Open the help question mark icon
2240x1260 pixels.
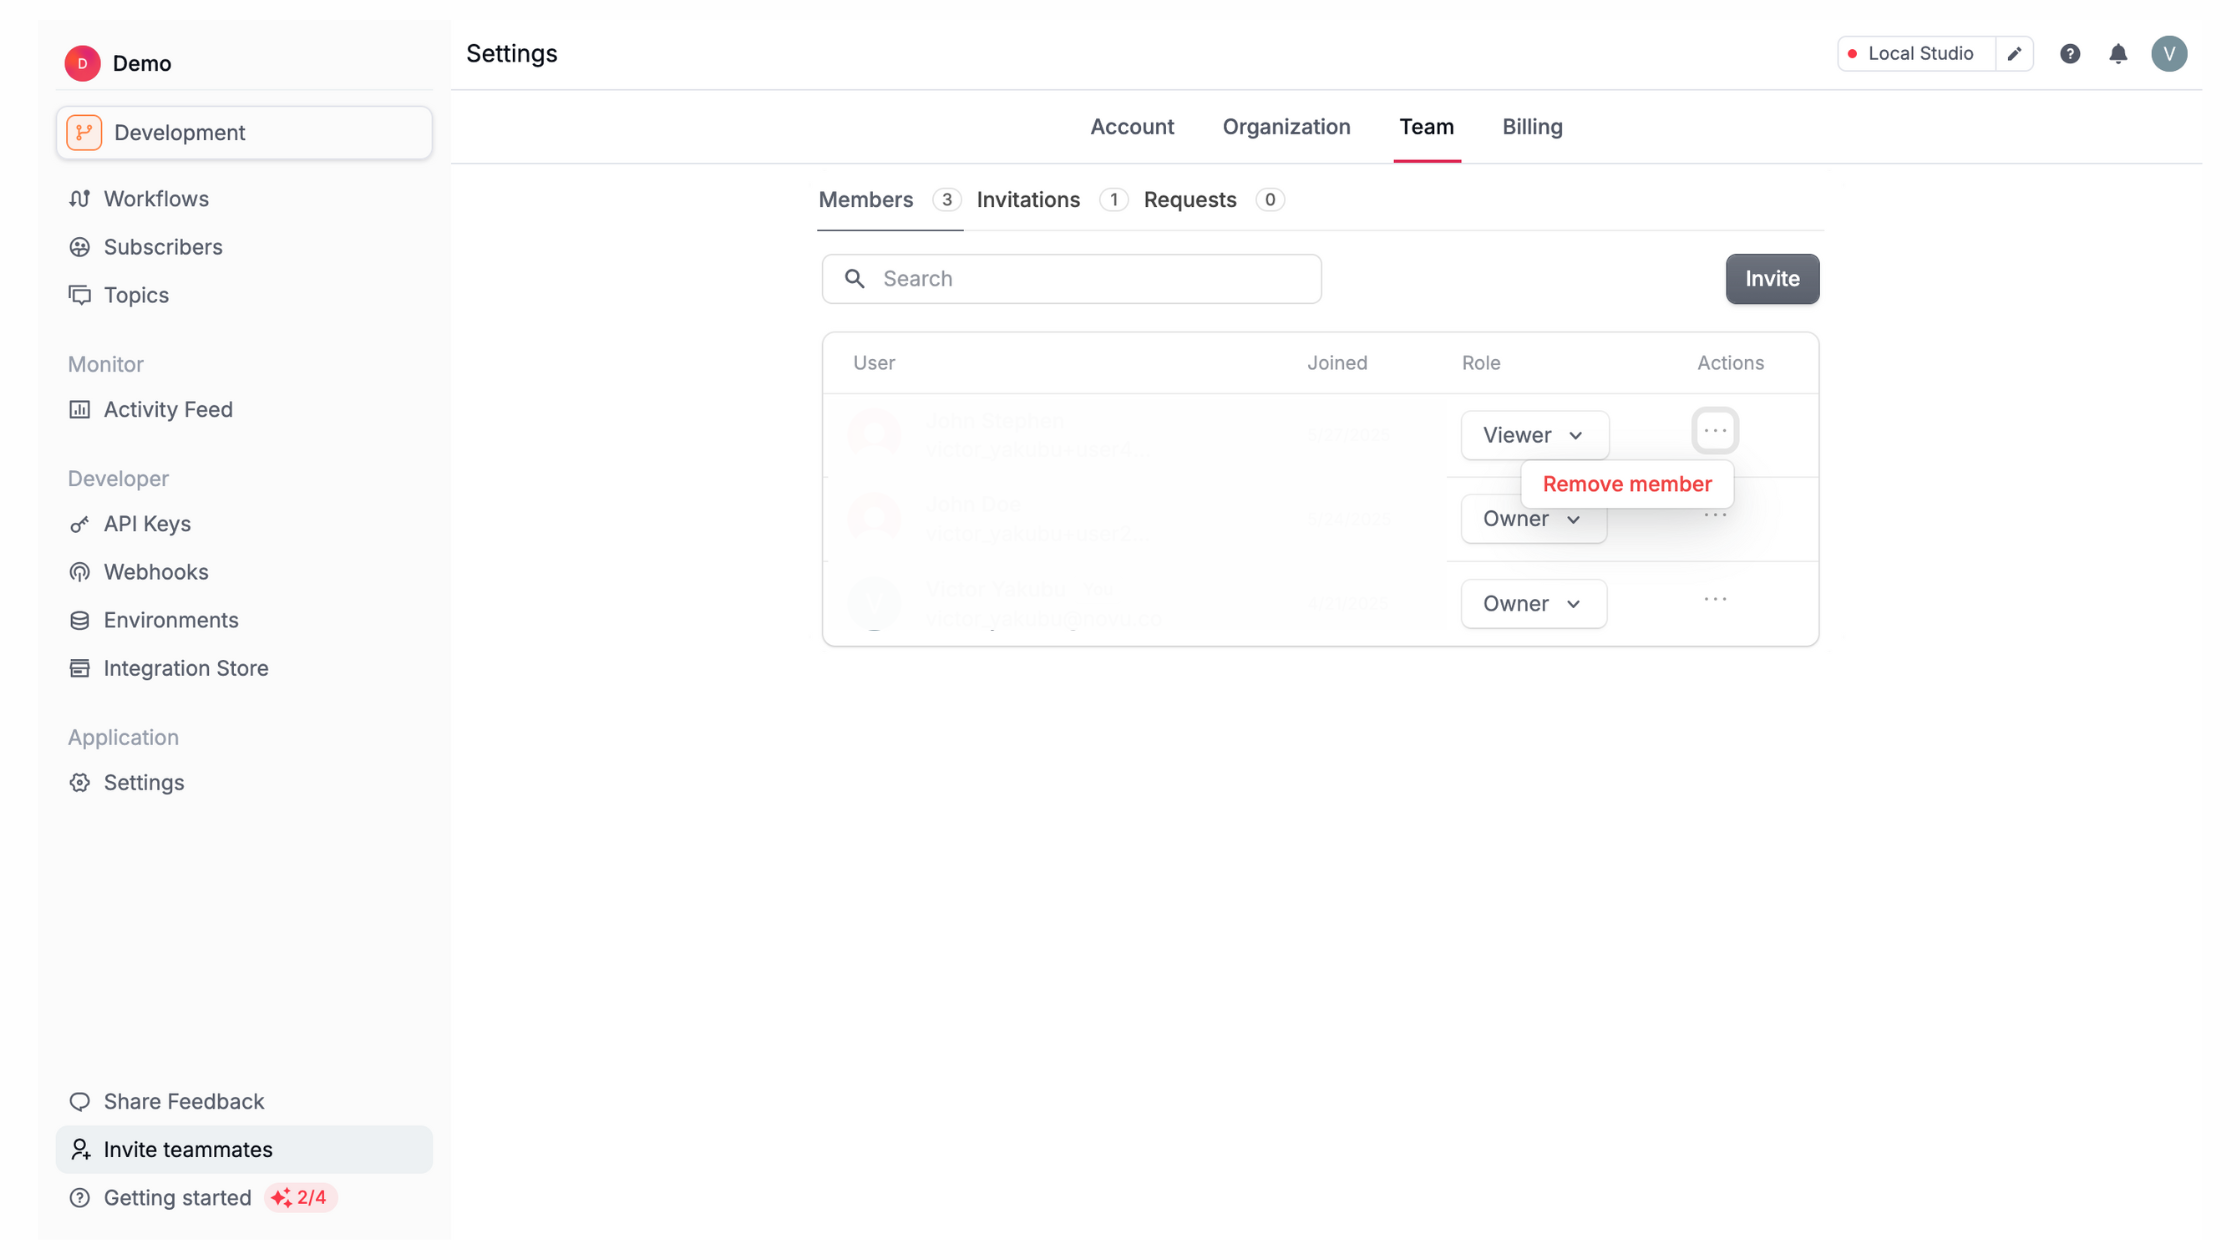pos(2069,53)
